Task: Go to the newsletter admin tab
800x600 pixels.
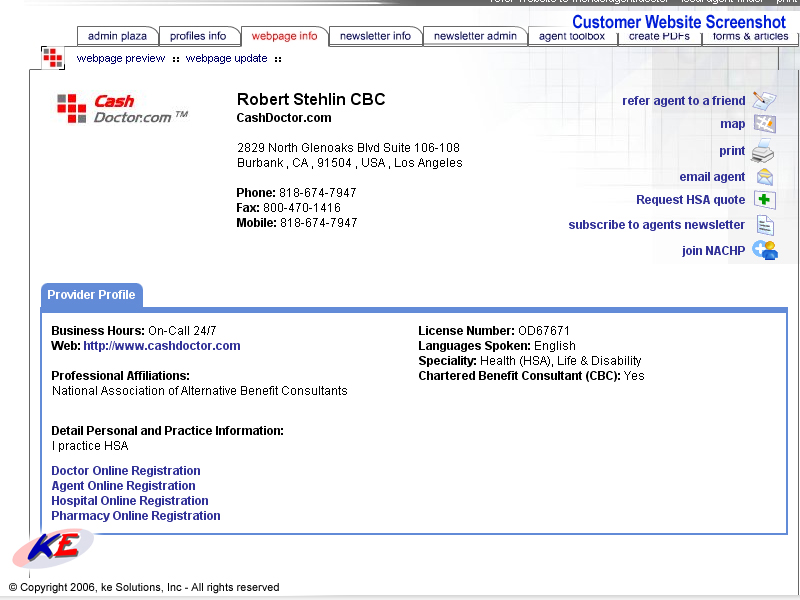Action: [475, 36]
